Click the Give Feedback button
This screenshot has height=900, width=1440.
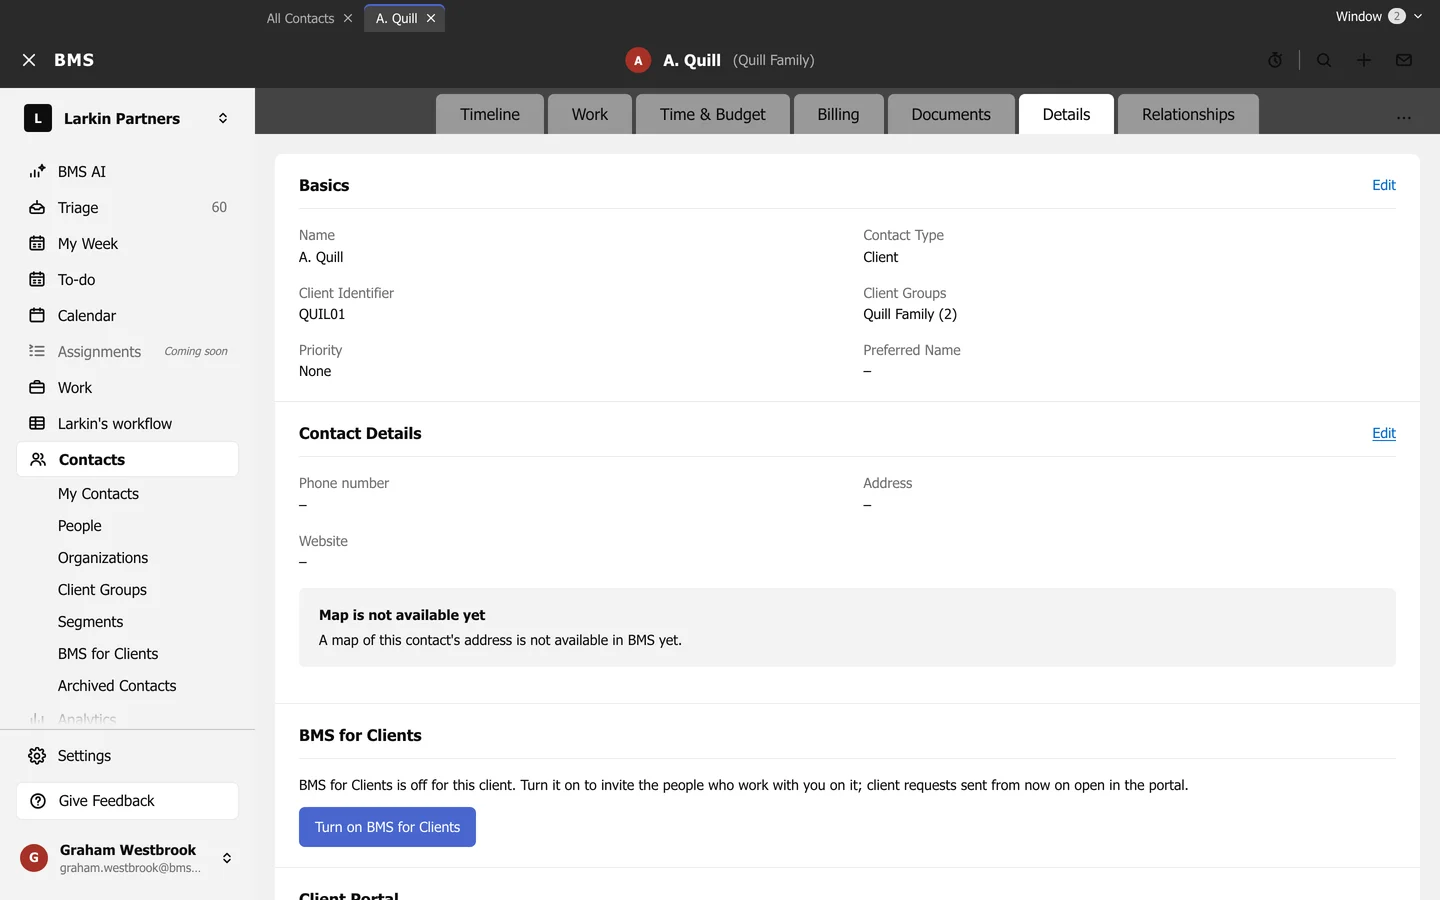127,801
